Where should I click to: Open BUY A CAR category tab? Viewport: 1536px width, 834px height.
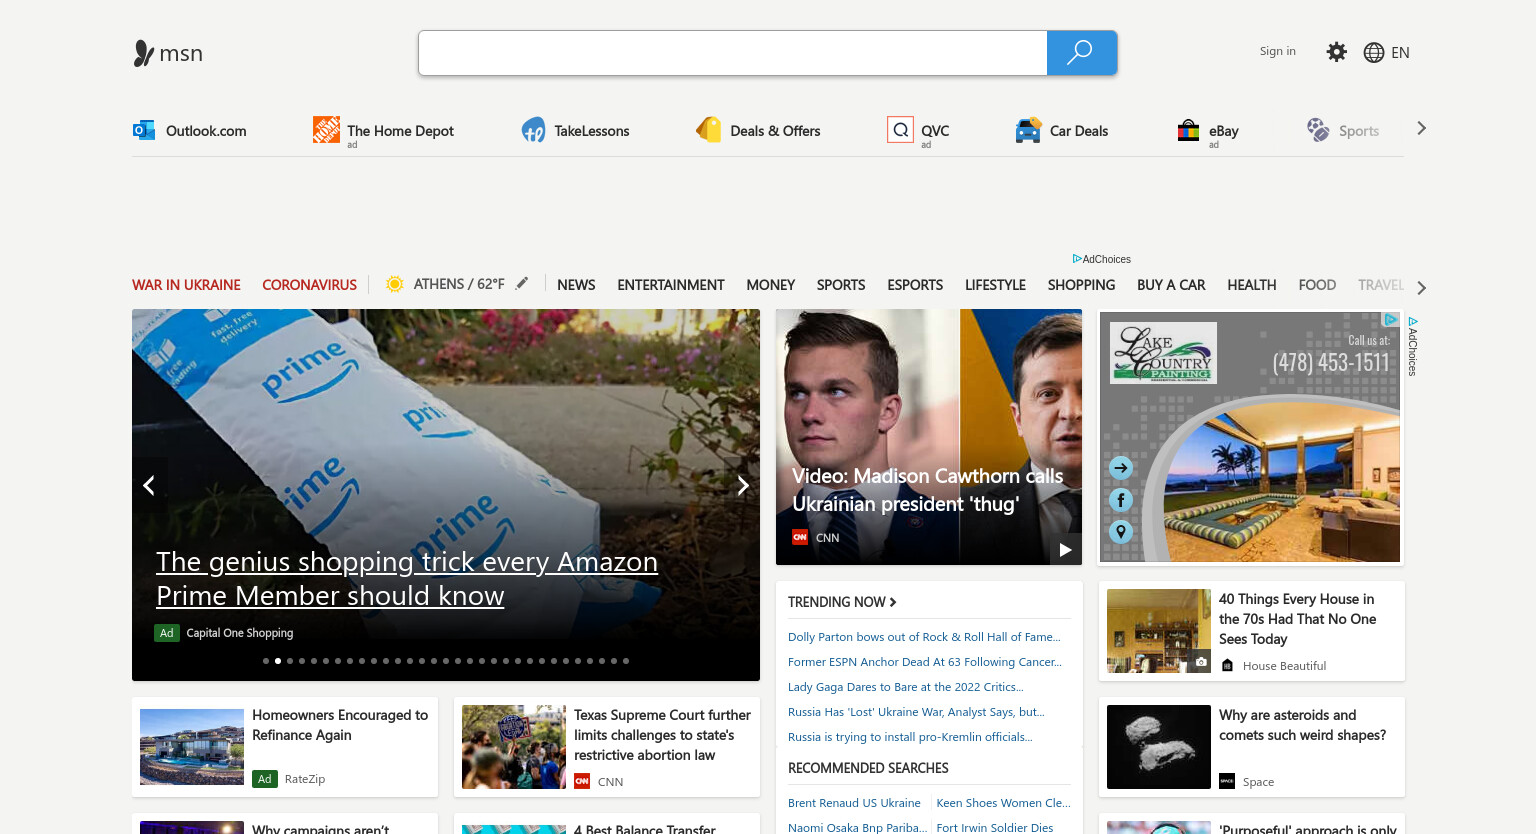[1171, 285]
